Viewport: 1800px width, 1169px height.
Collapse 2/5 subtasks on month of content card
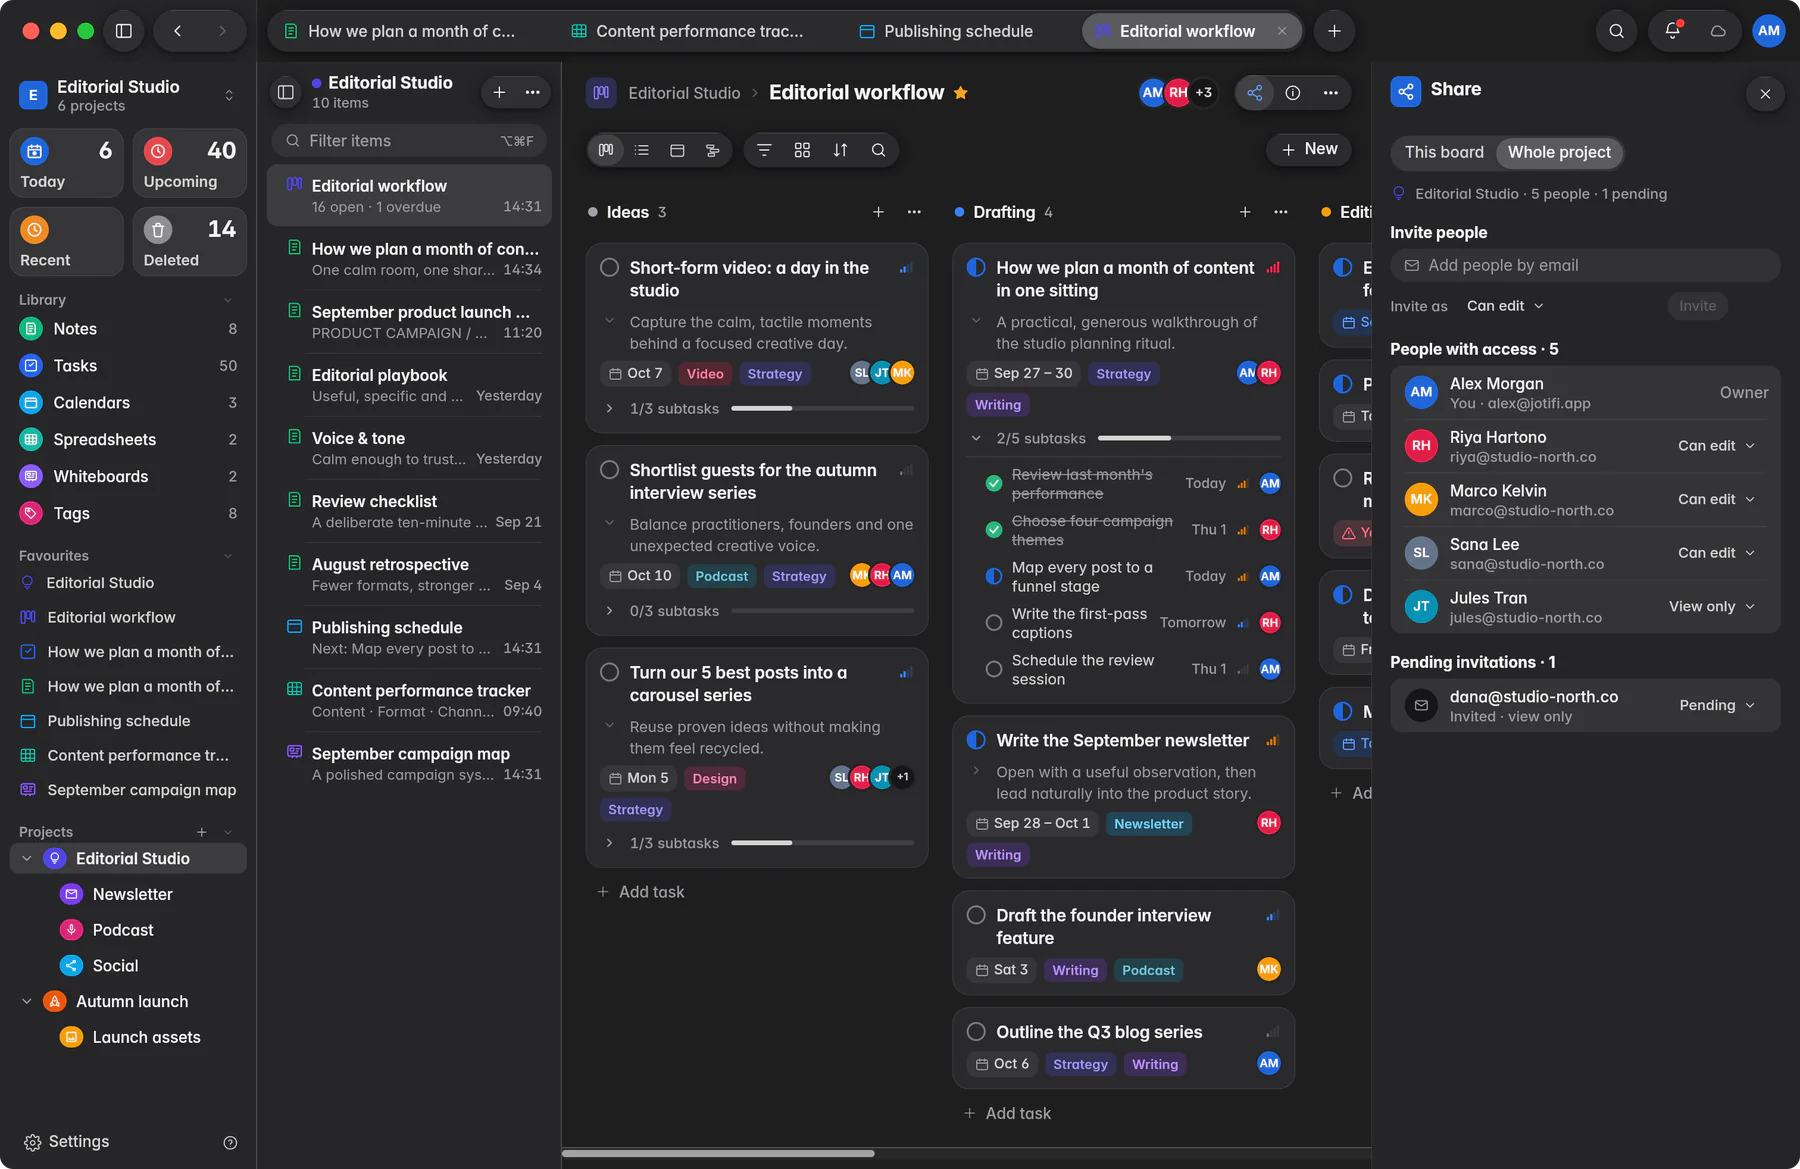[x=976, y=438]
